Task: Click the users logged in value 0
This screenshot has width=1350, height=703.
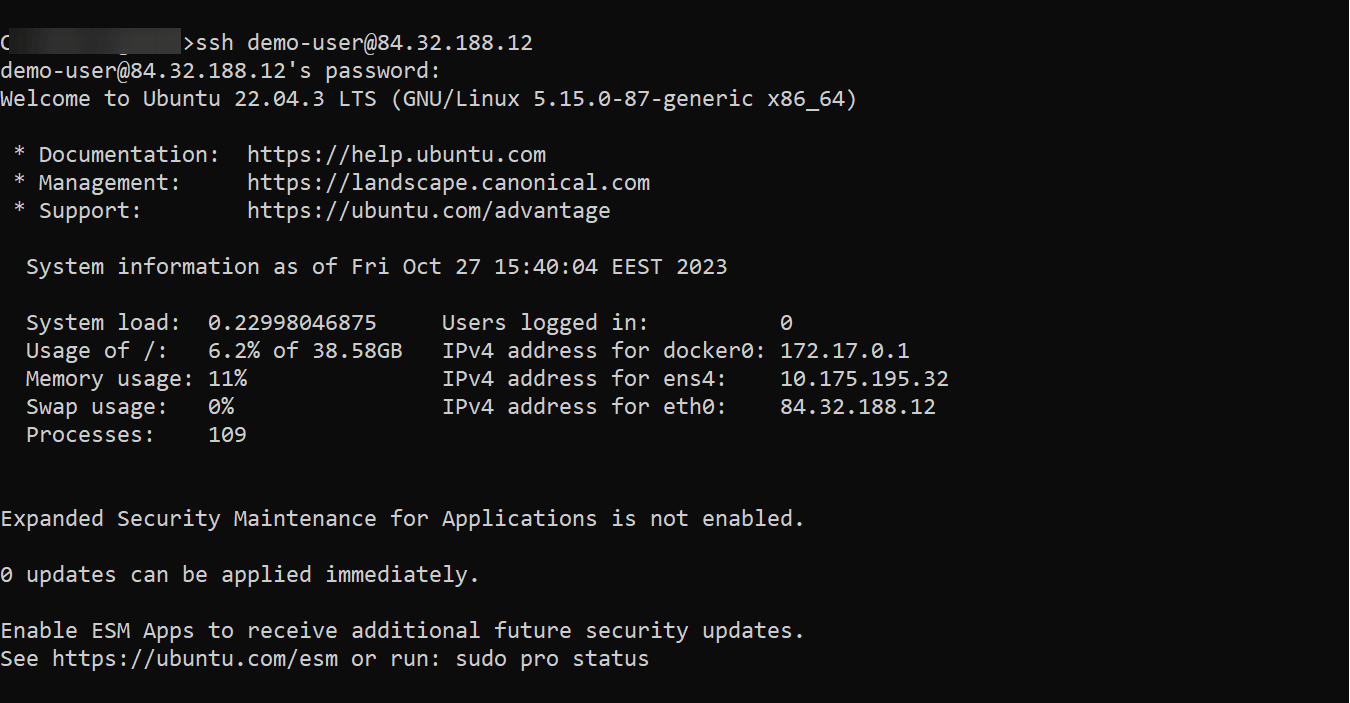Action: (786, 323)
